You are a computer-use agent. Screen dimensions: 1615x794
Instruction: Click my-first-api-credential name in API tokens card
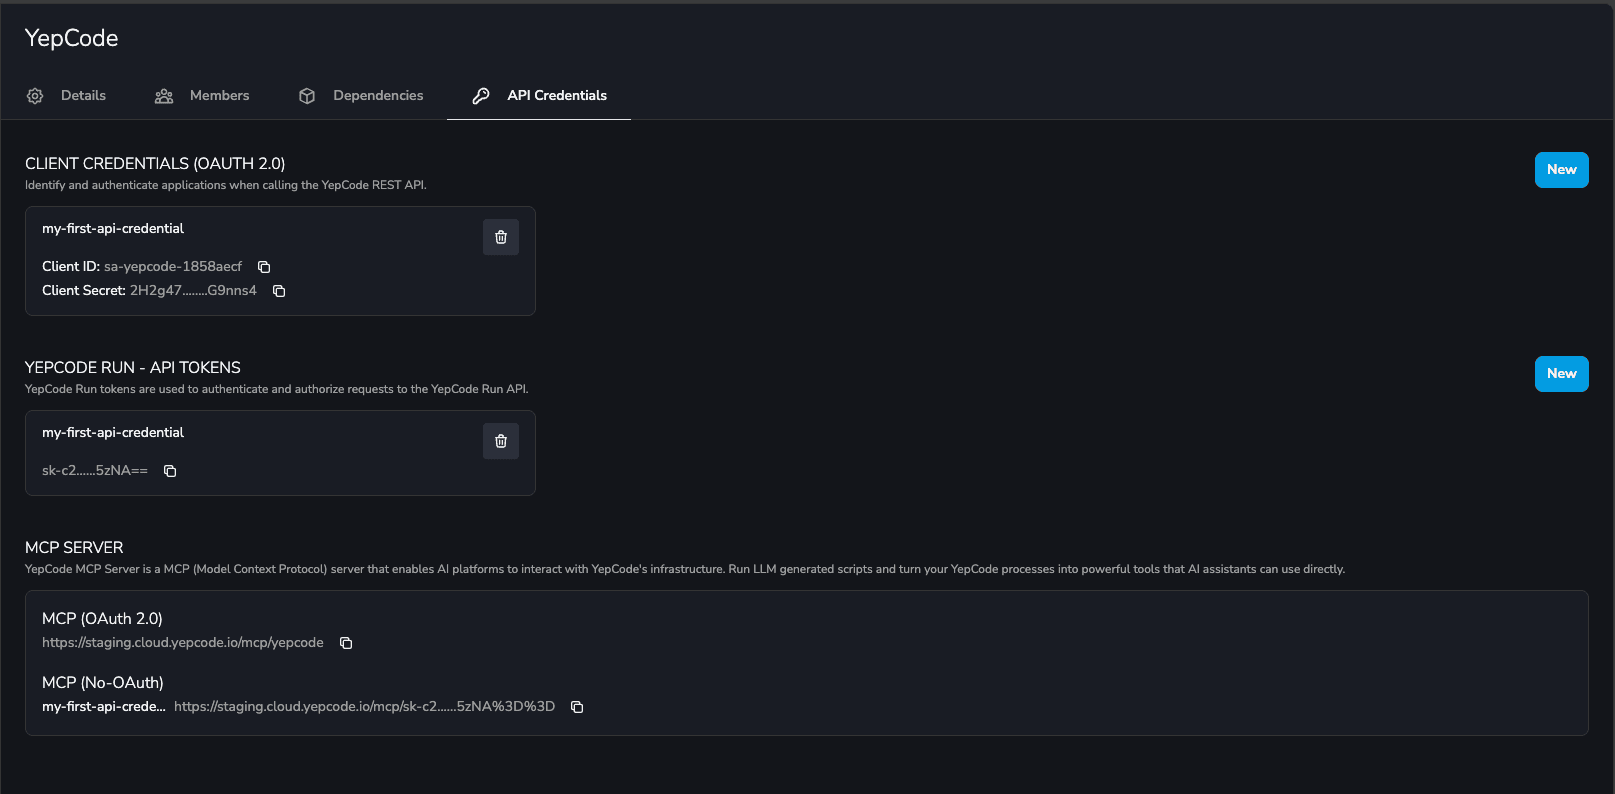(x=113, y=433)
